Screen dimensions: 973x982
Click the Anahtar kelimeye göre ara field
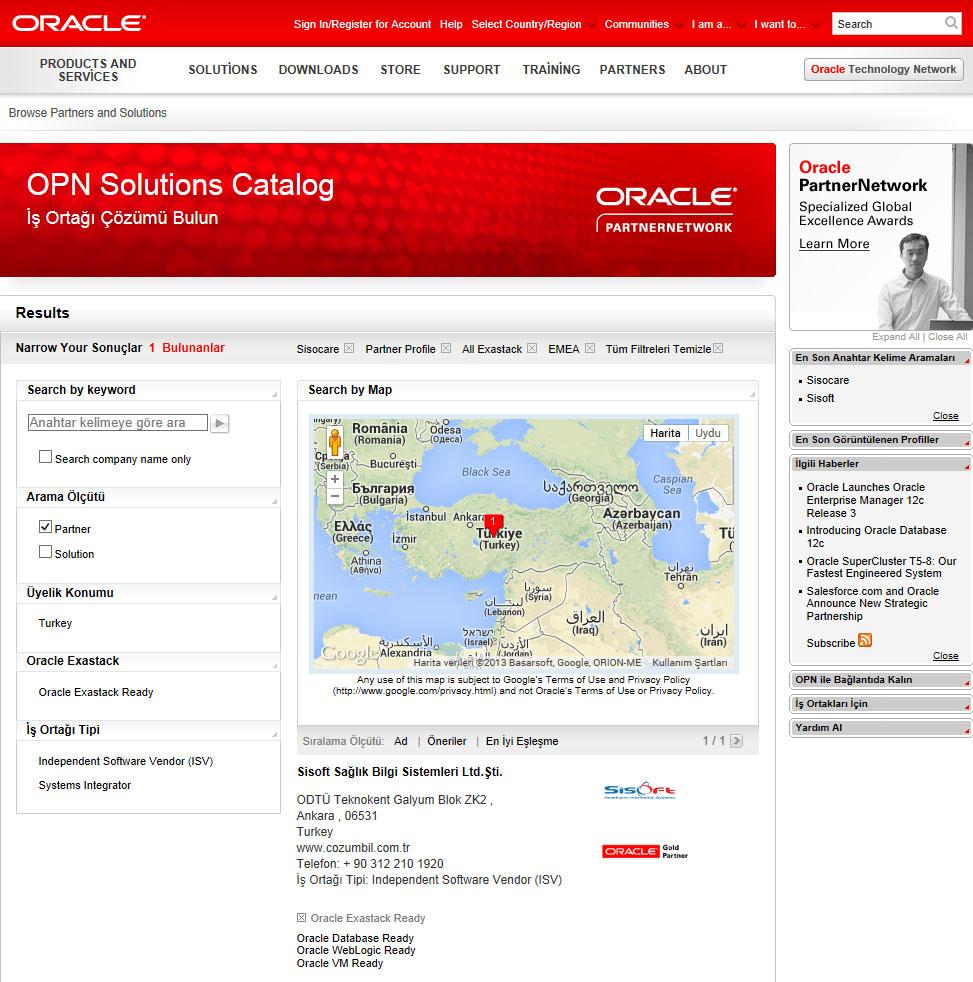(118, 423)
